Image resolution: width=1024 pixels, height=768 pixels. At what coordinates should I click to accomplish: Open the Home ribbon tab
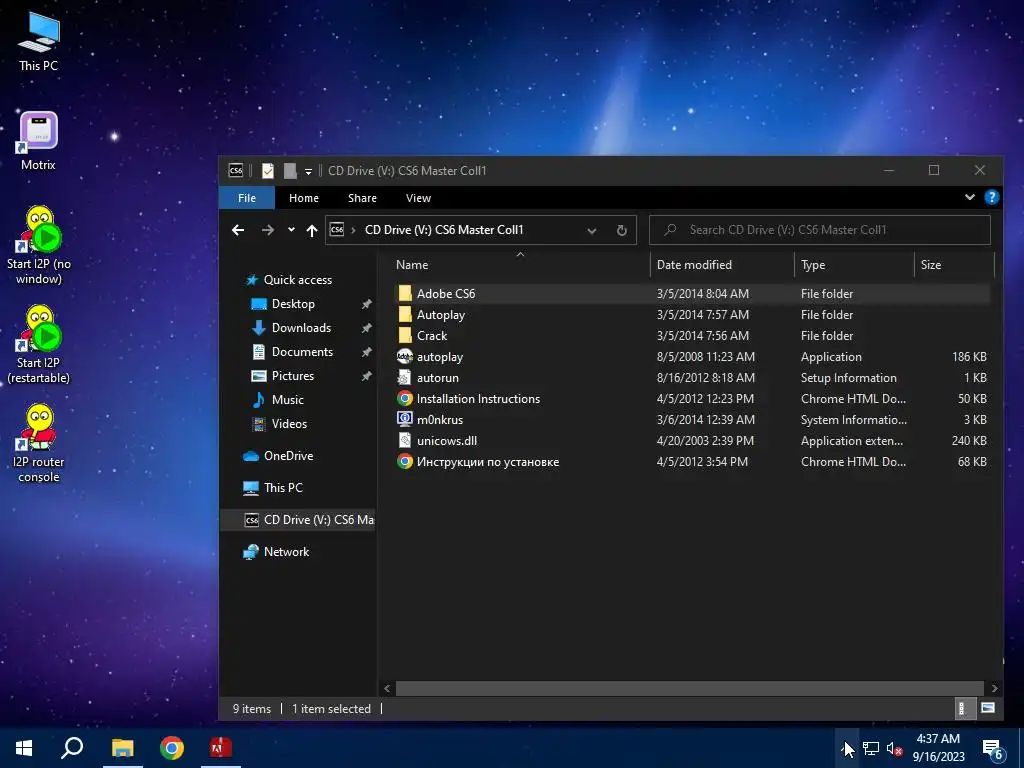[304, 198]
